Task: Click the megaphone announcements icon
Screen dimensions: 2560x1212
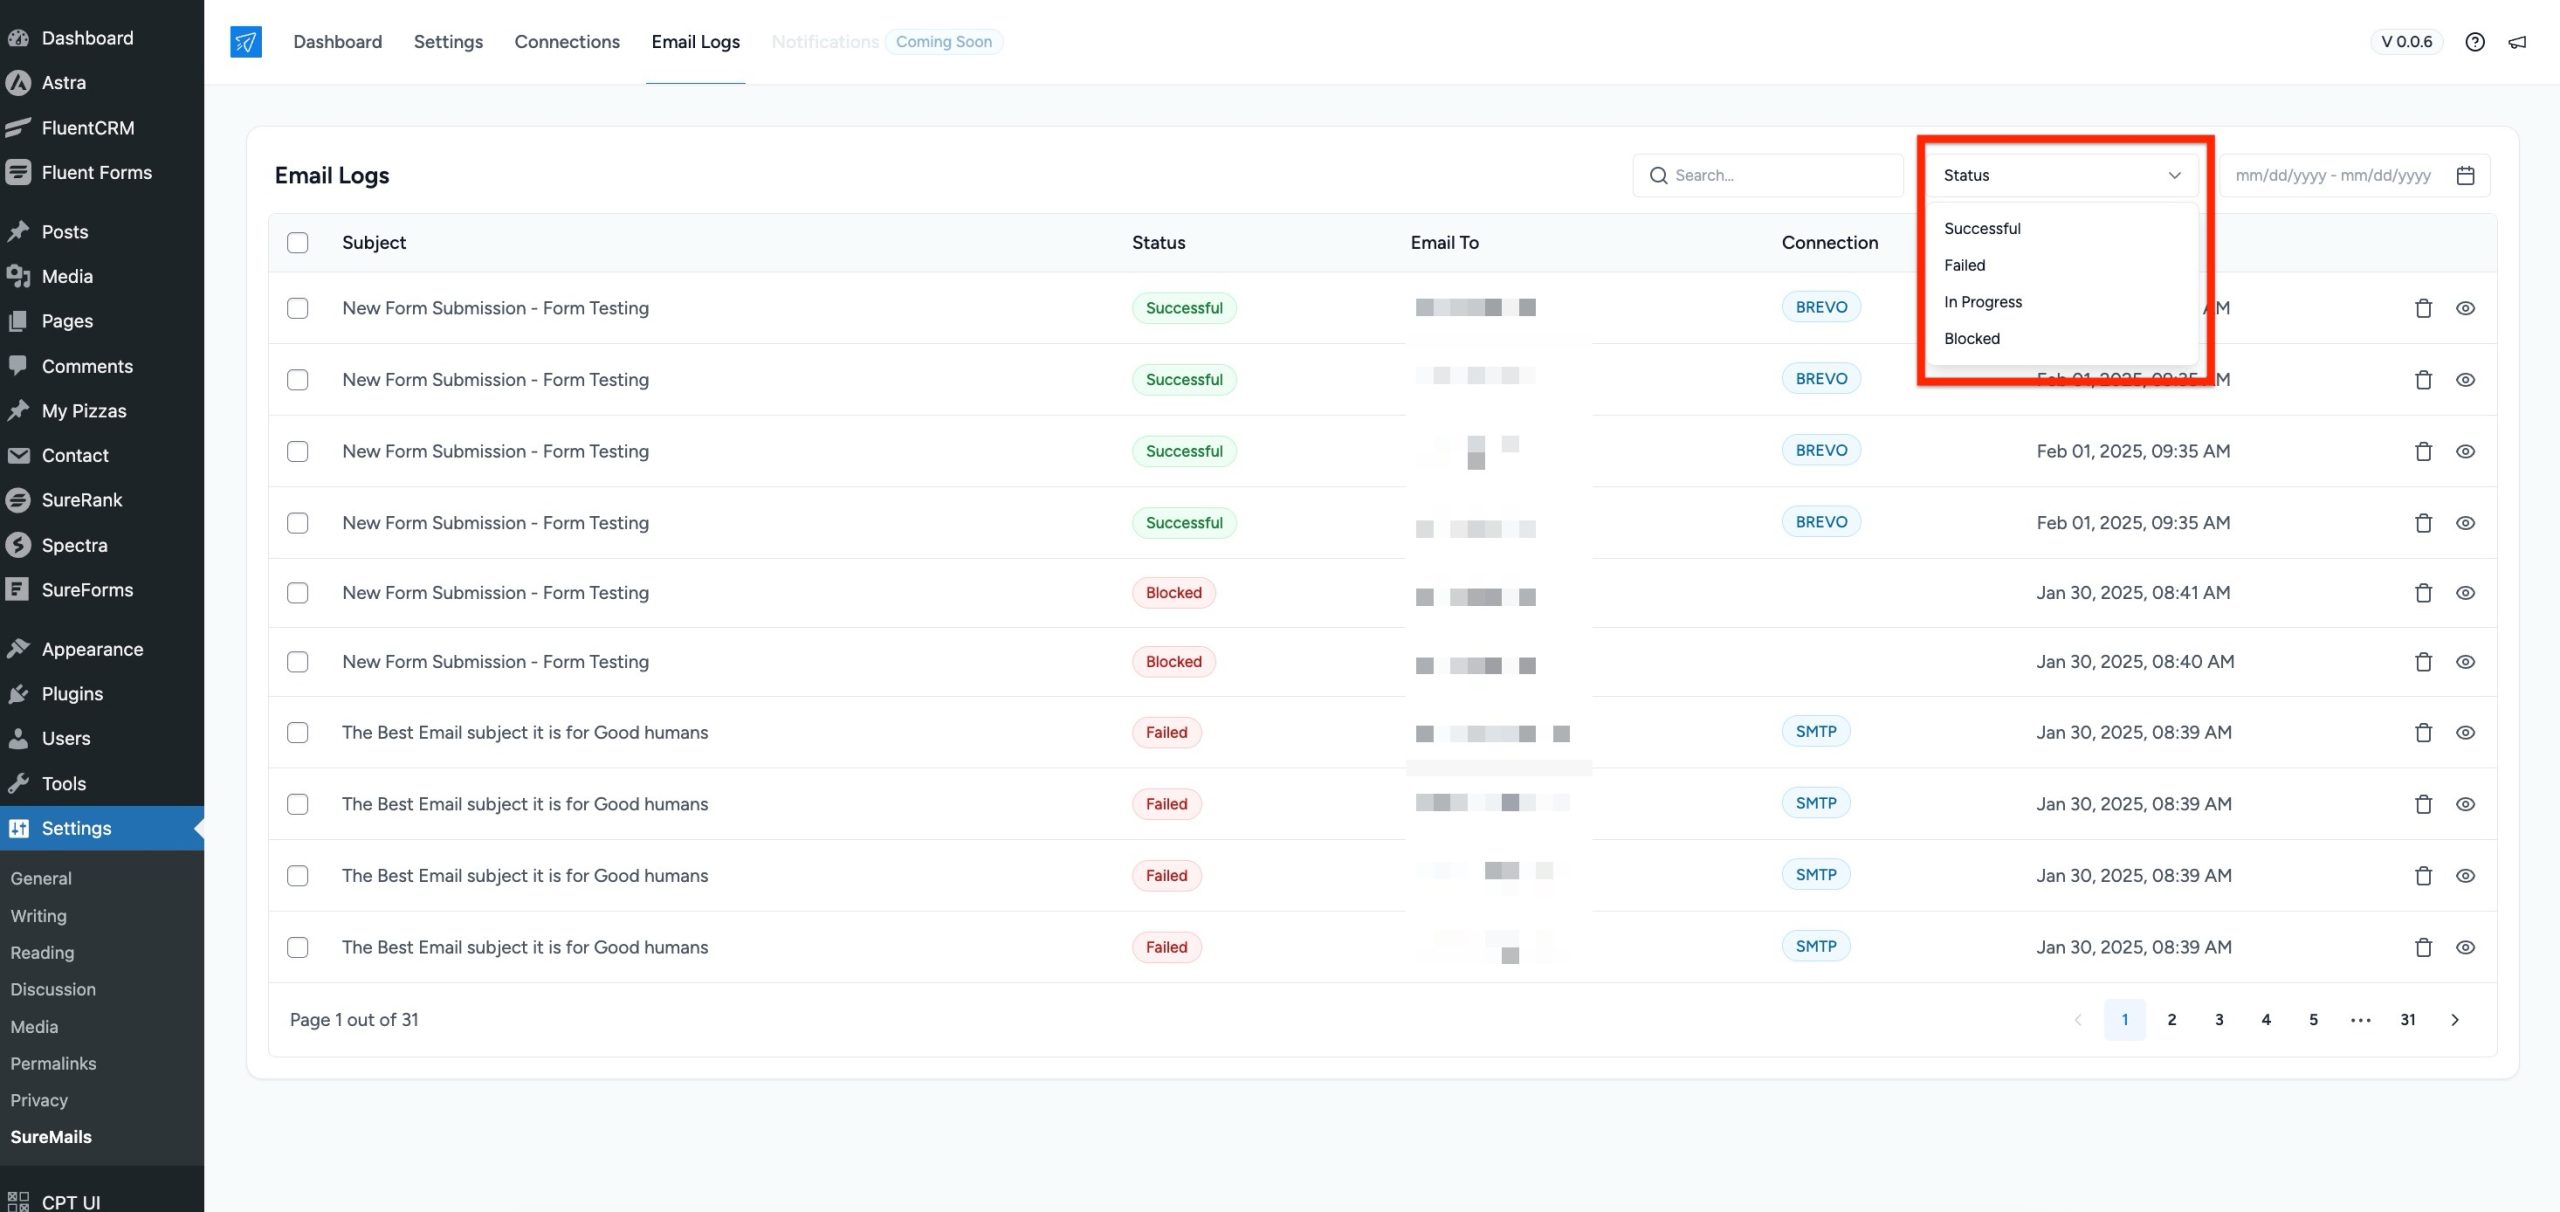Action: pyautogui.click(x=2517, y=41)
